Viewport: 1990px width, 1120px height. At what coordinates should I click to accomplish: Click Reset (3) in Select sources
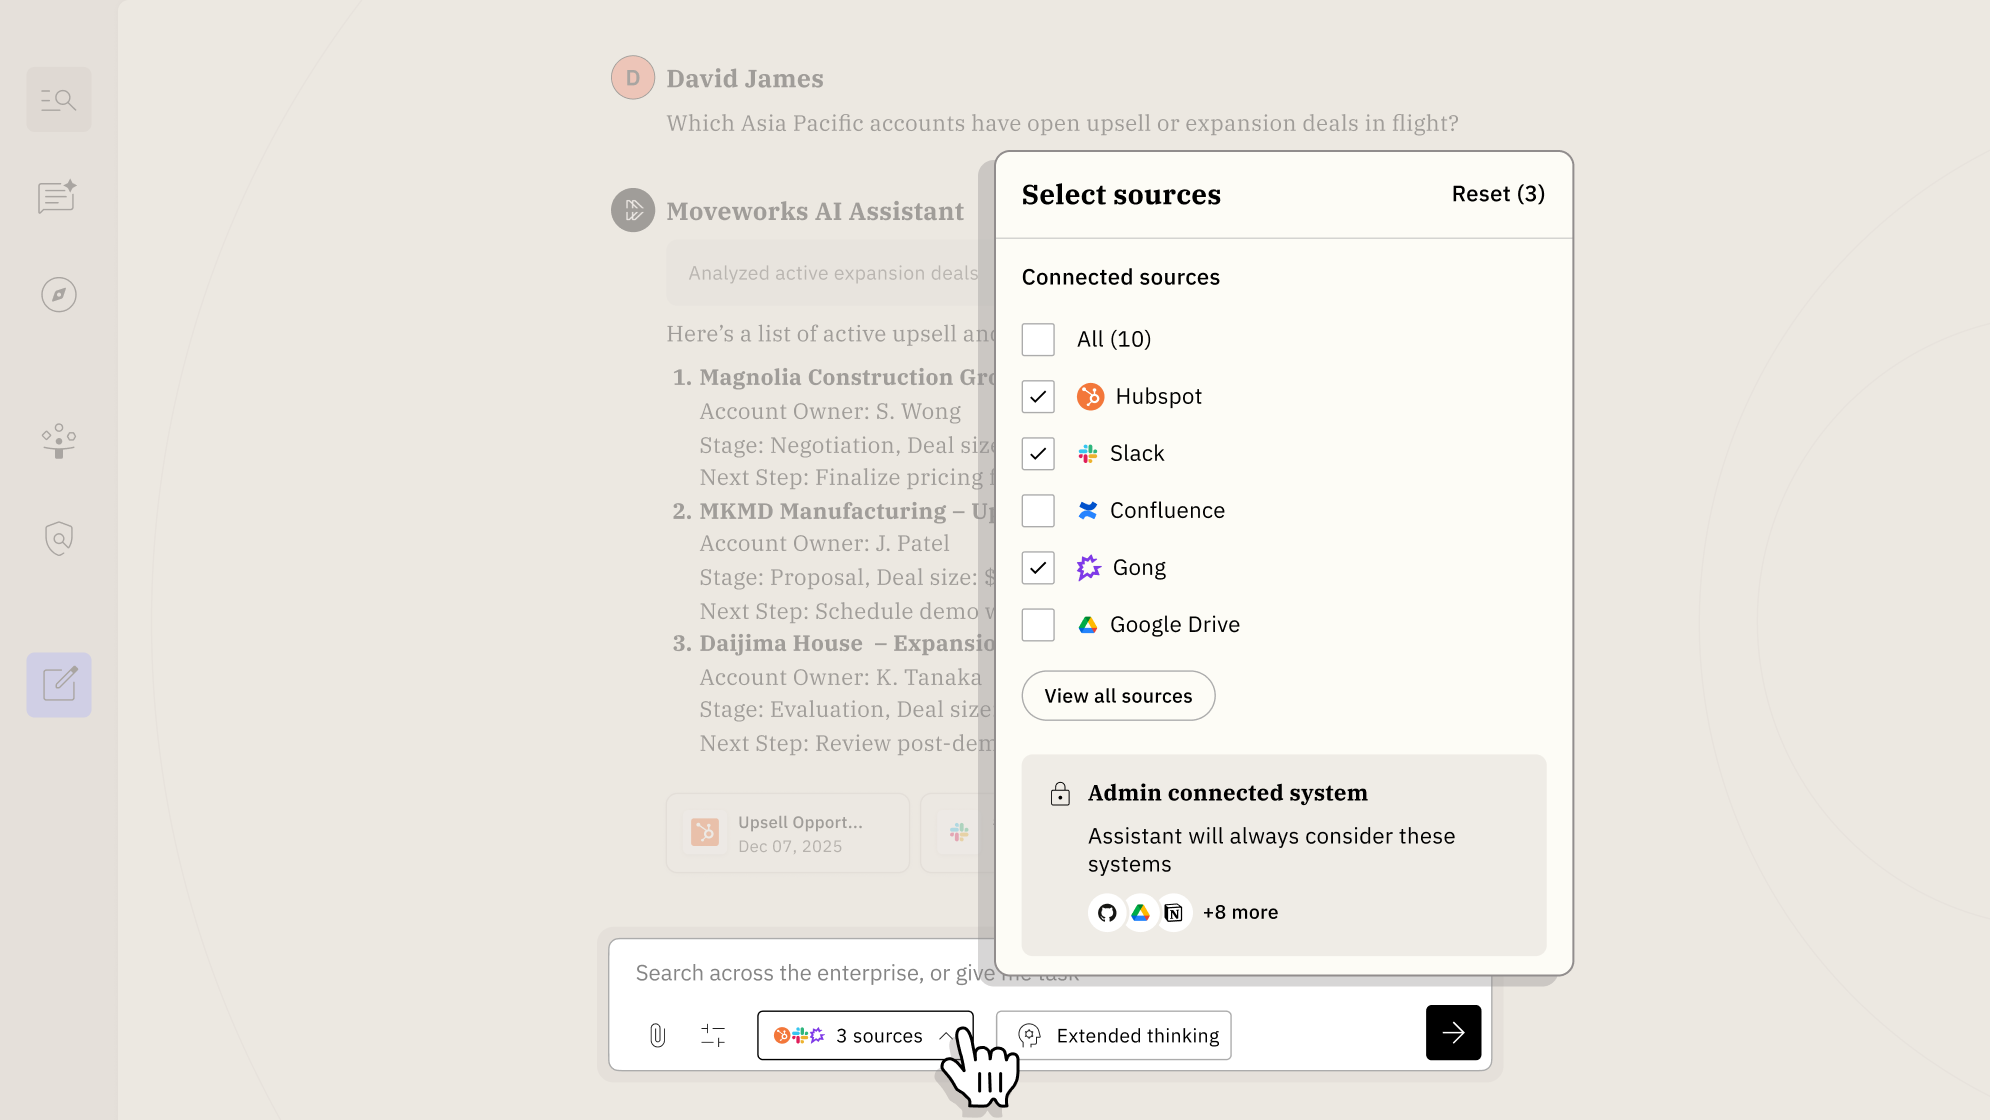coord(1497,194)
